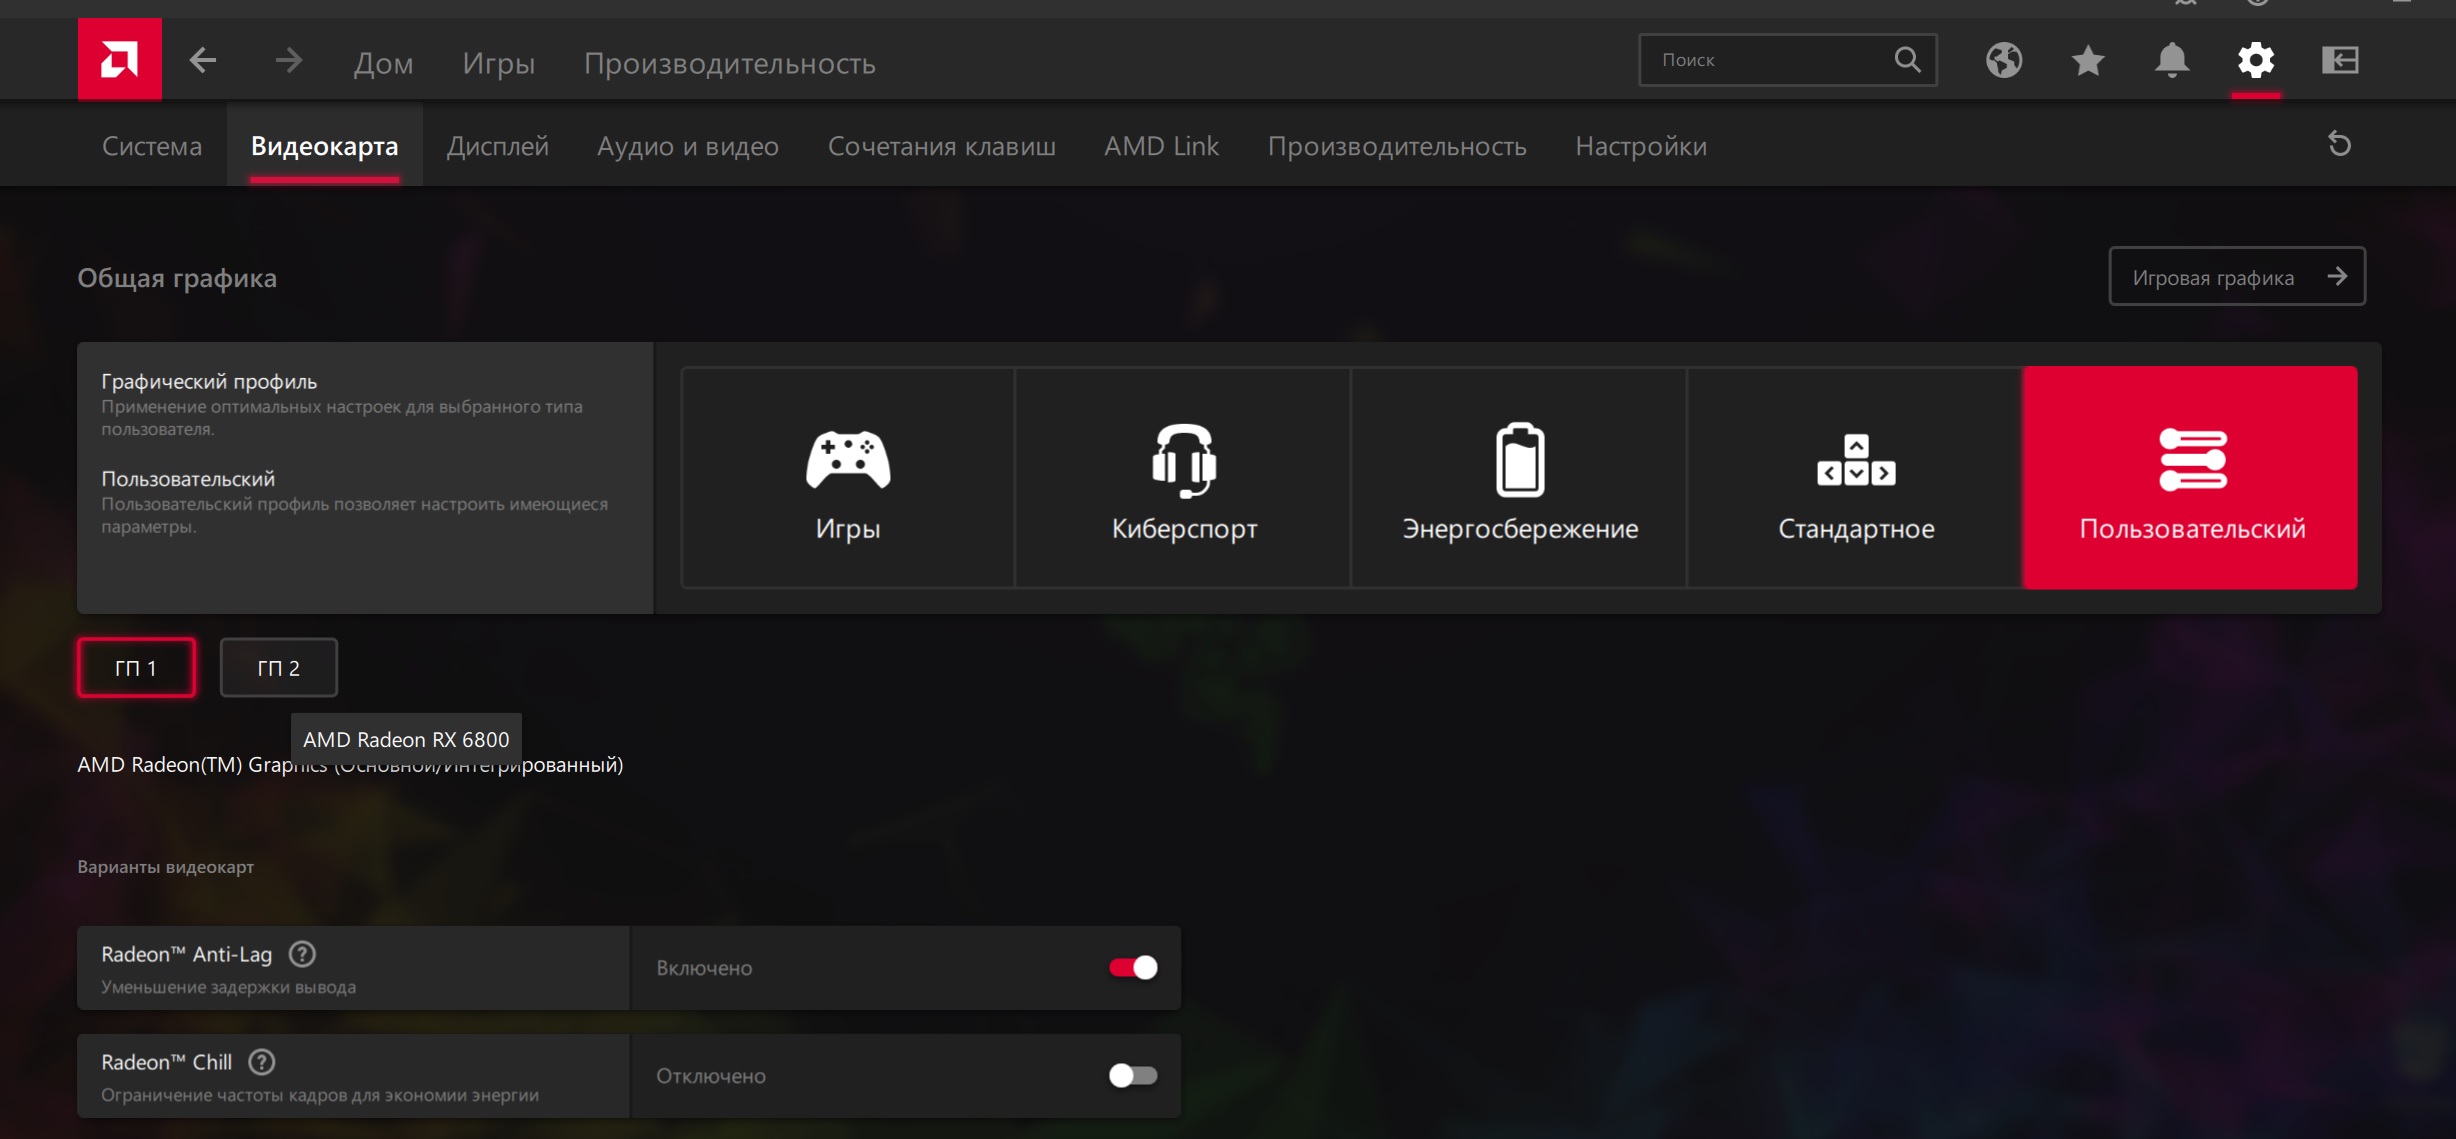Click the Radeon Chill label
This screenshot has height=1139, width=2456.
166,1062
